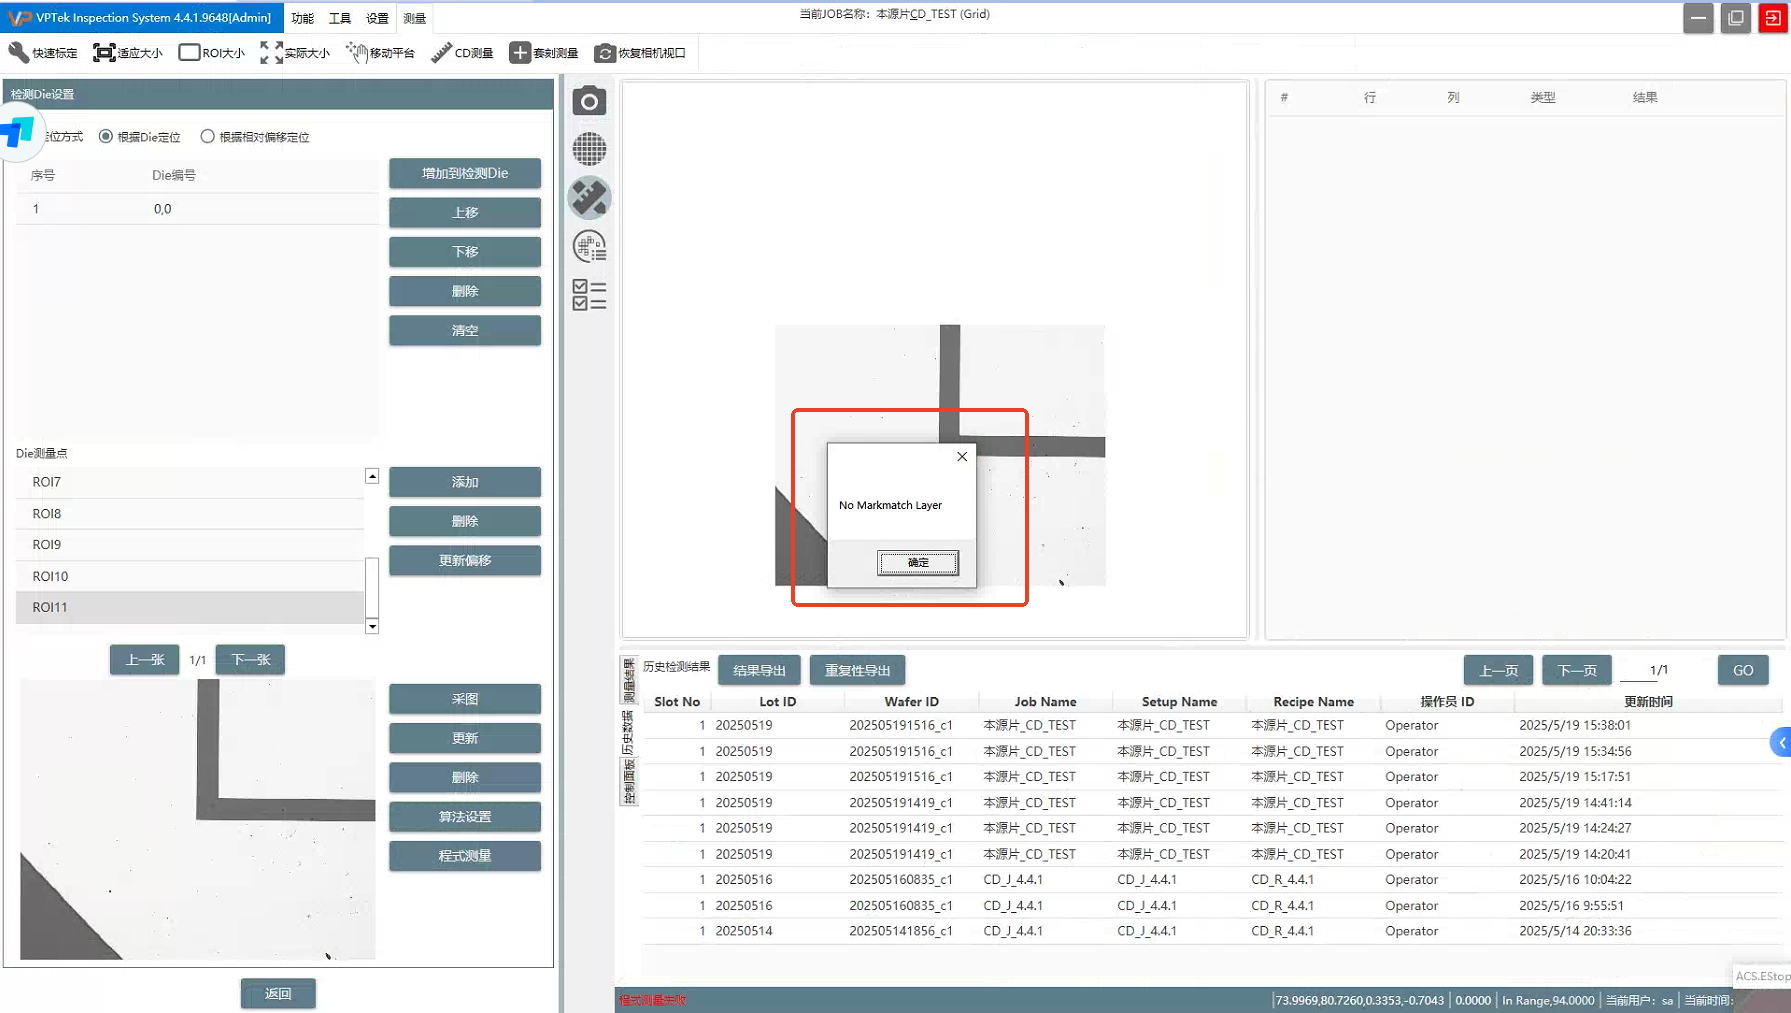Click the 增加到检测Die button
1791x1013 pixels.
pos(465,173)
